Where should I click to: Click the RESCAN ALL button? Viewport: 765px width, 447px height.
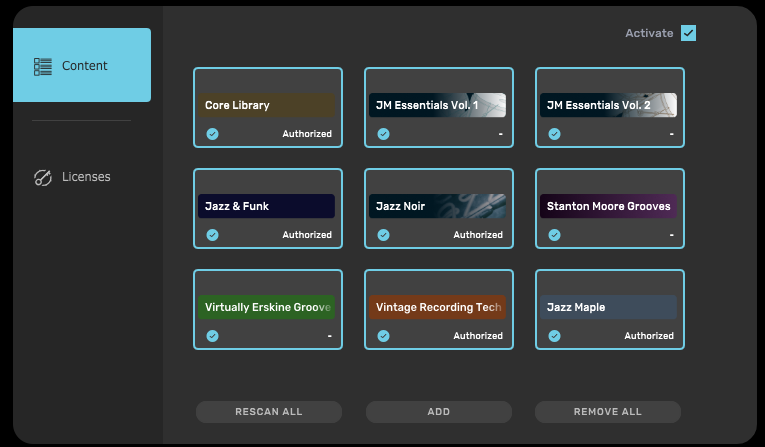pos(269,412)
